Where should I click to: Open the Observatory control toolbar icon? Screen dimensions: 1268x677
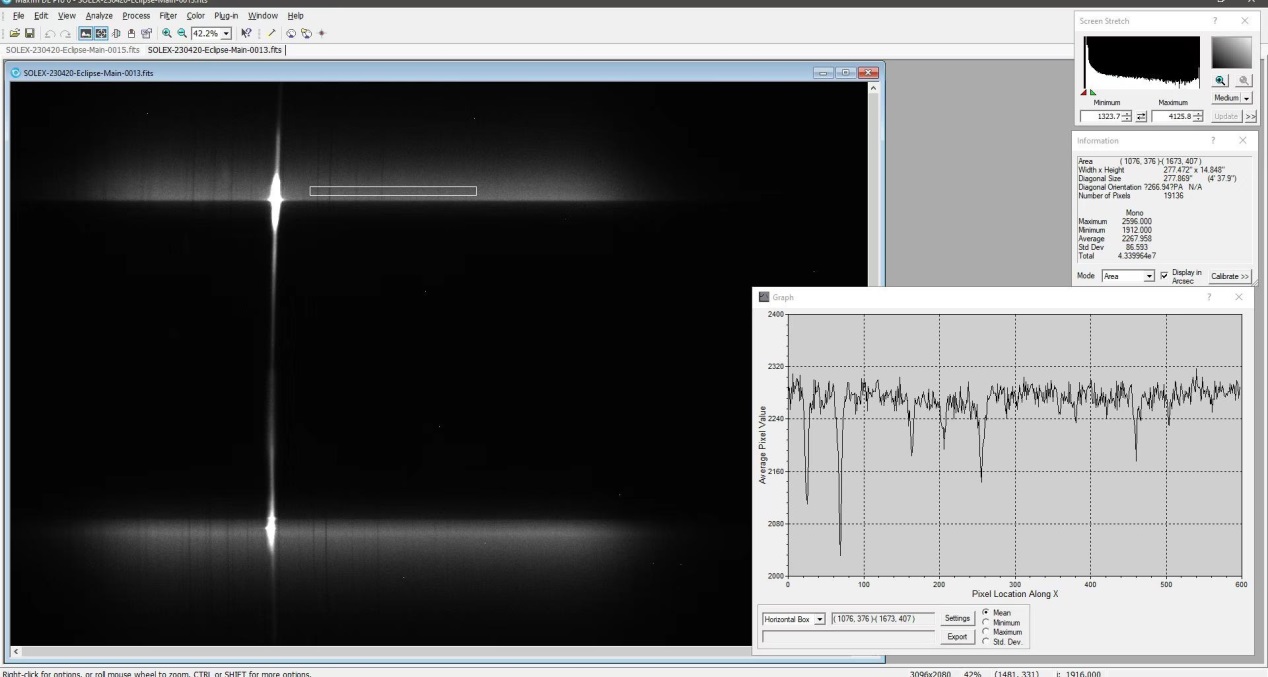[291, 33]
